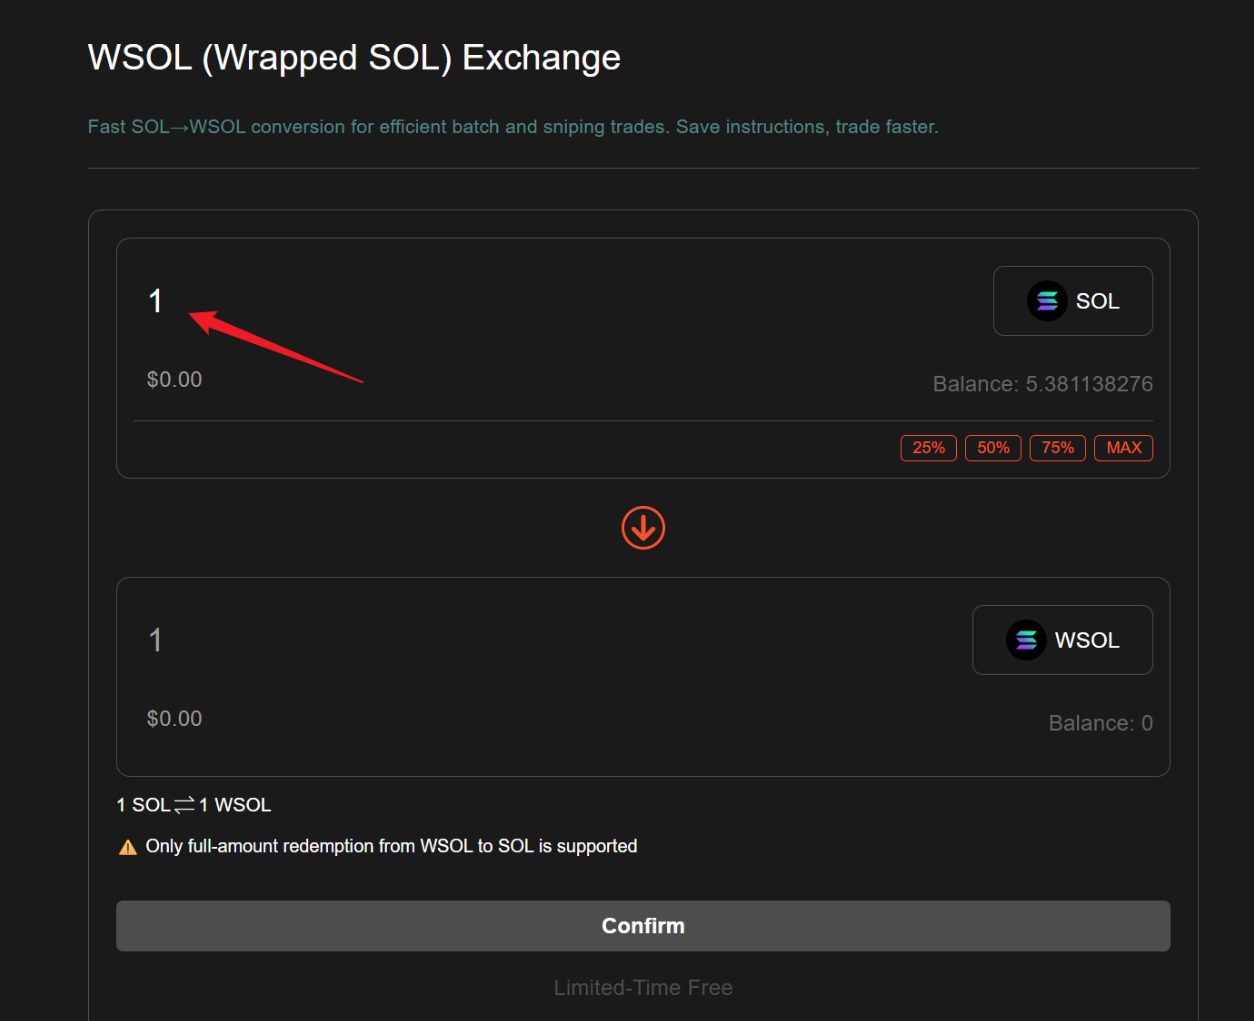This screenshot has height=1021, width=1254.
Task: Click the SOL amount input showing 1
Action: (157, 301)
